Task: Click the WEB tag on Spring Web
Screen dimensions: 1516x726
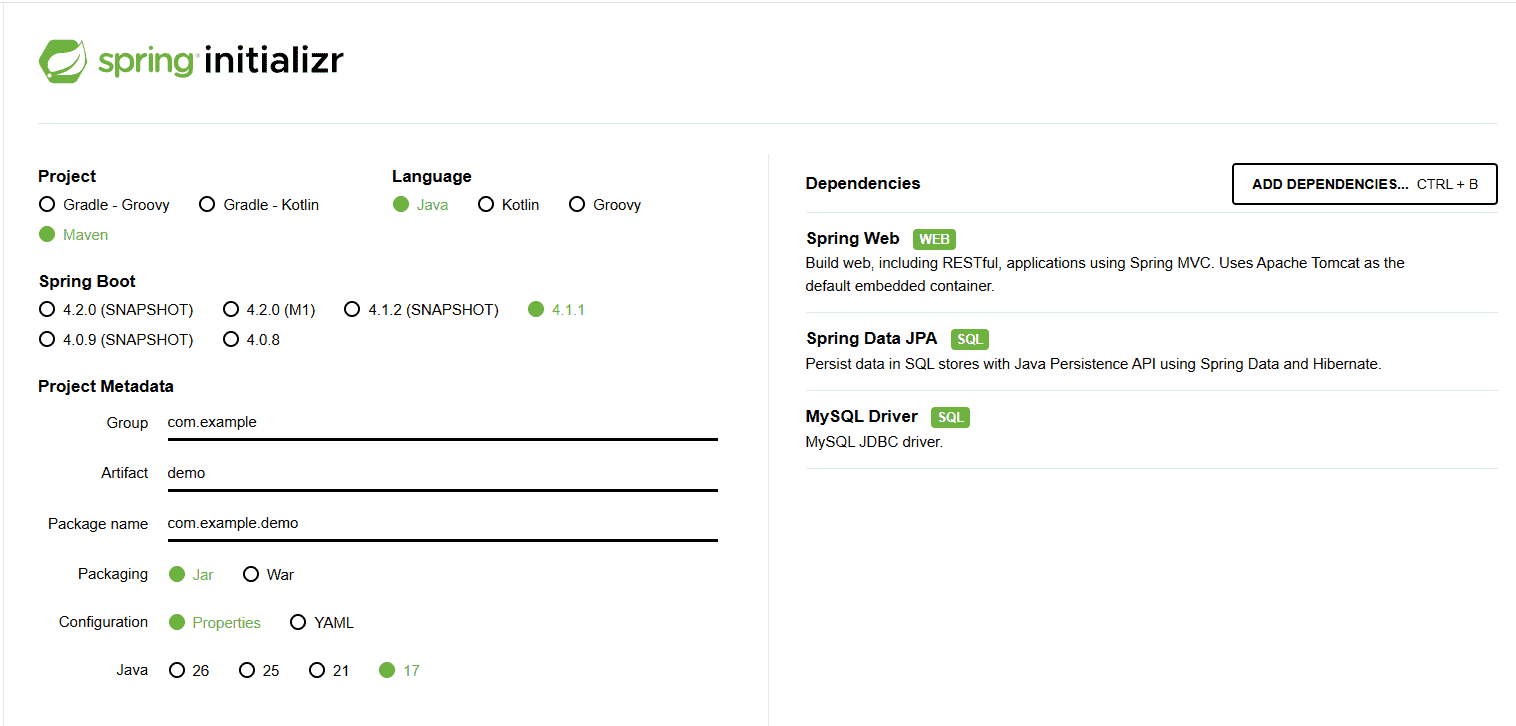Action: tap(934, 240)
